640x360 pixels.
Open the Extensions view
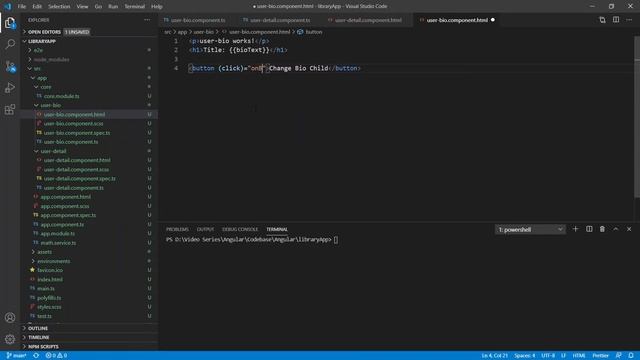[x=10, y=109]
